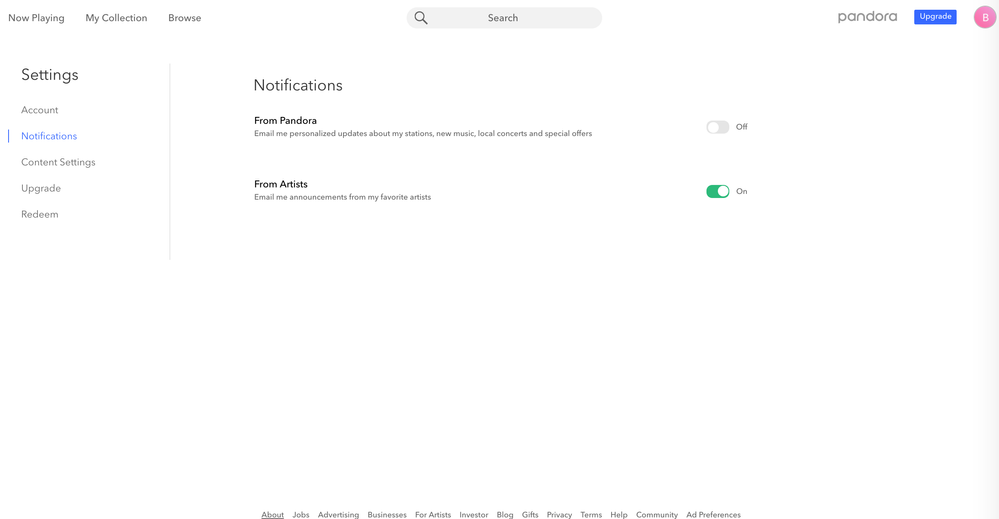Open Content Settings in the sidebar

[x=58, y=162]
